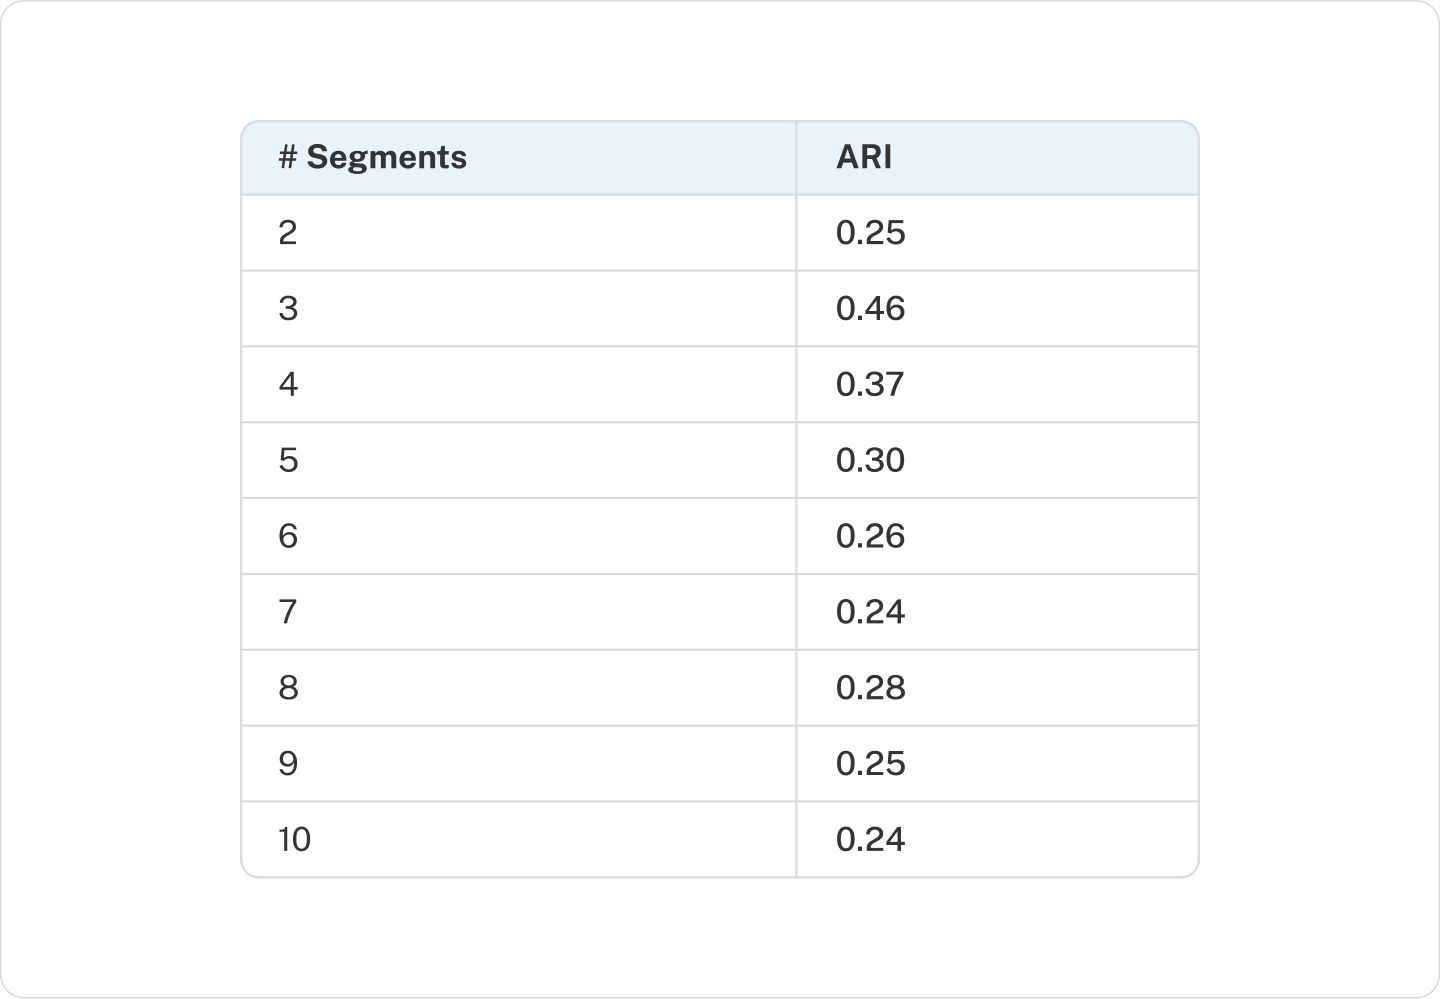Click the segments value 3 cell

coord(288,309)
